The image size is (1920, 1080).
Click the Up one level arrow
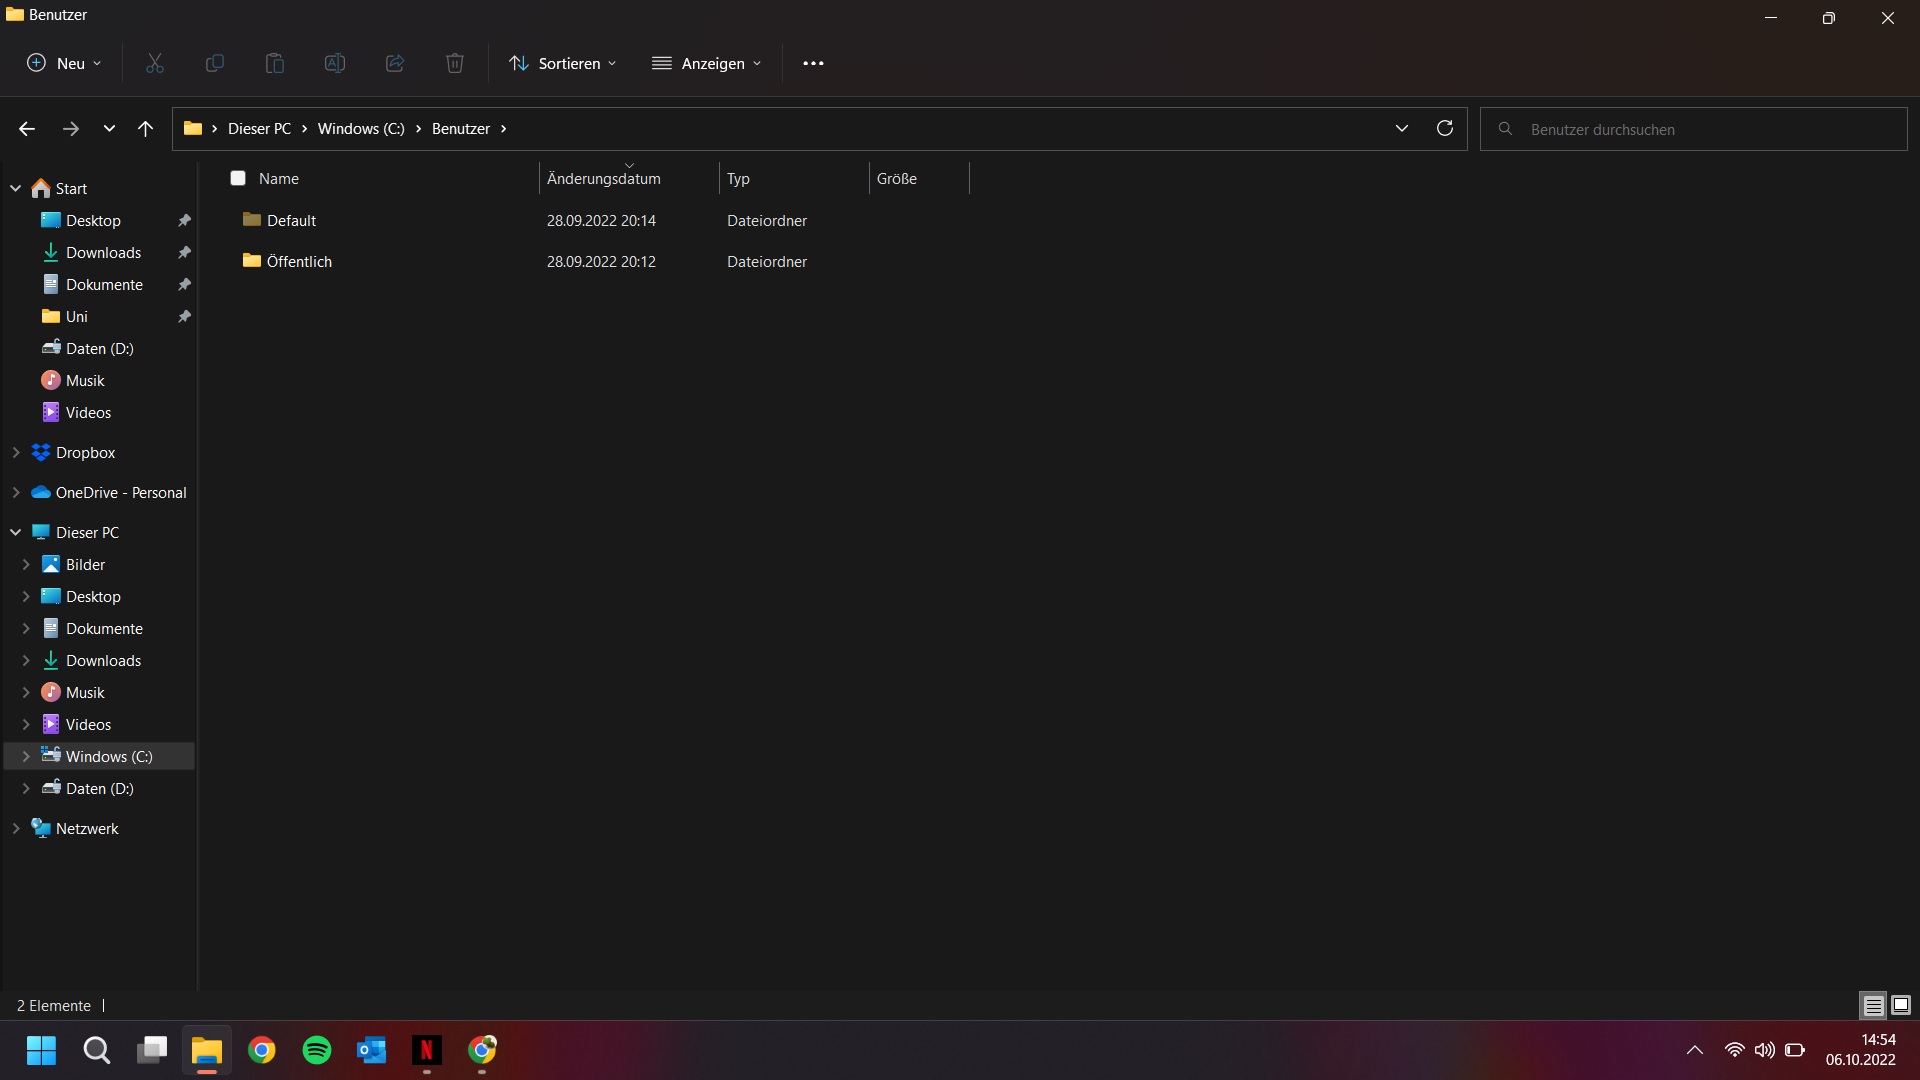tap(145, 128)
